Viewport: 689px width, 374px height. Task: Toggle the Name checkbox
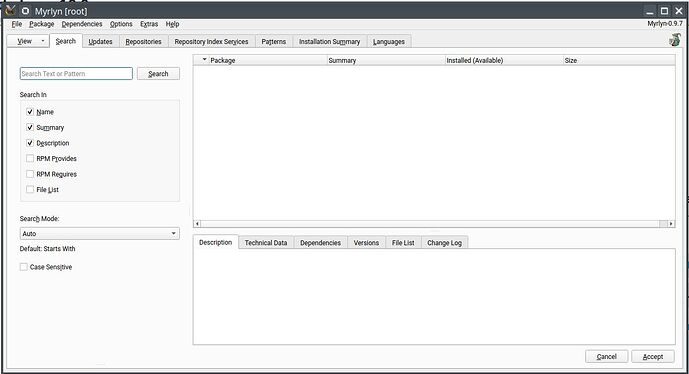(x=30, y=112)
